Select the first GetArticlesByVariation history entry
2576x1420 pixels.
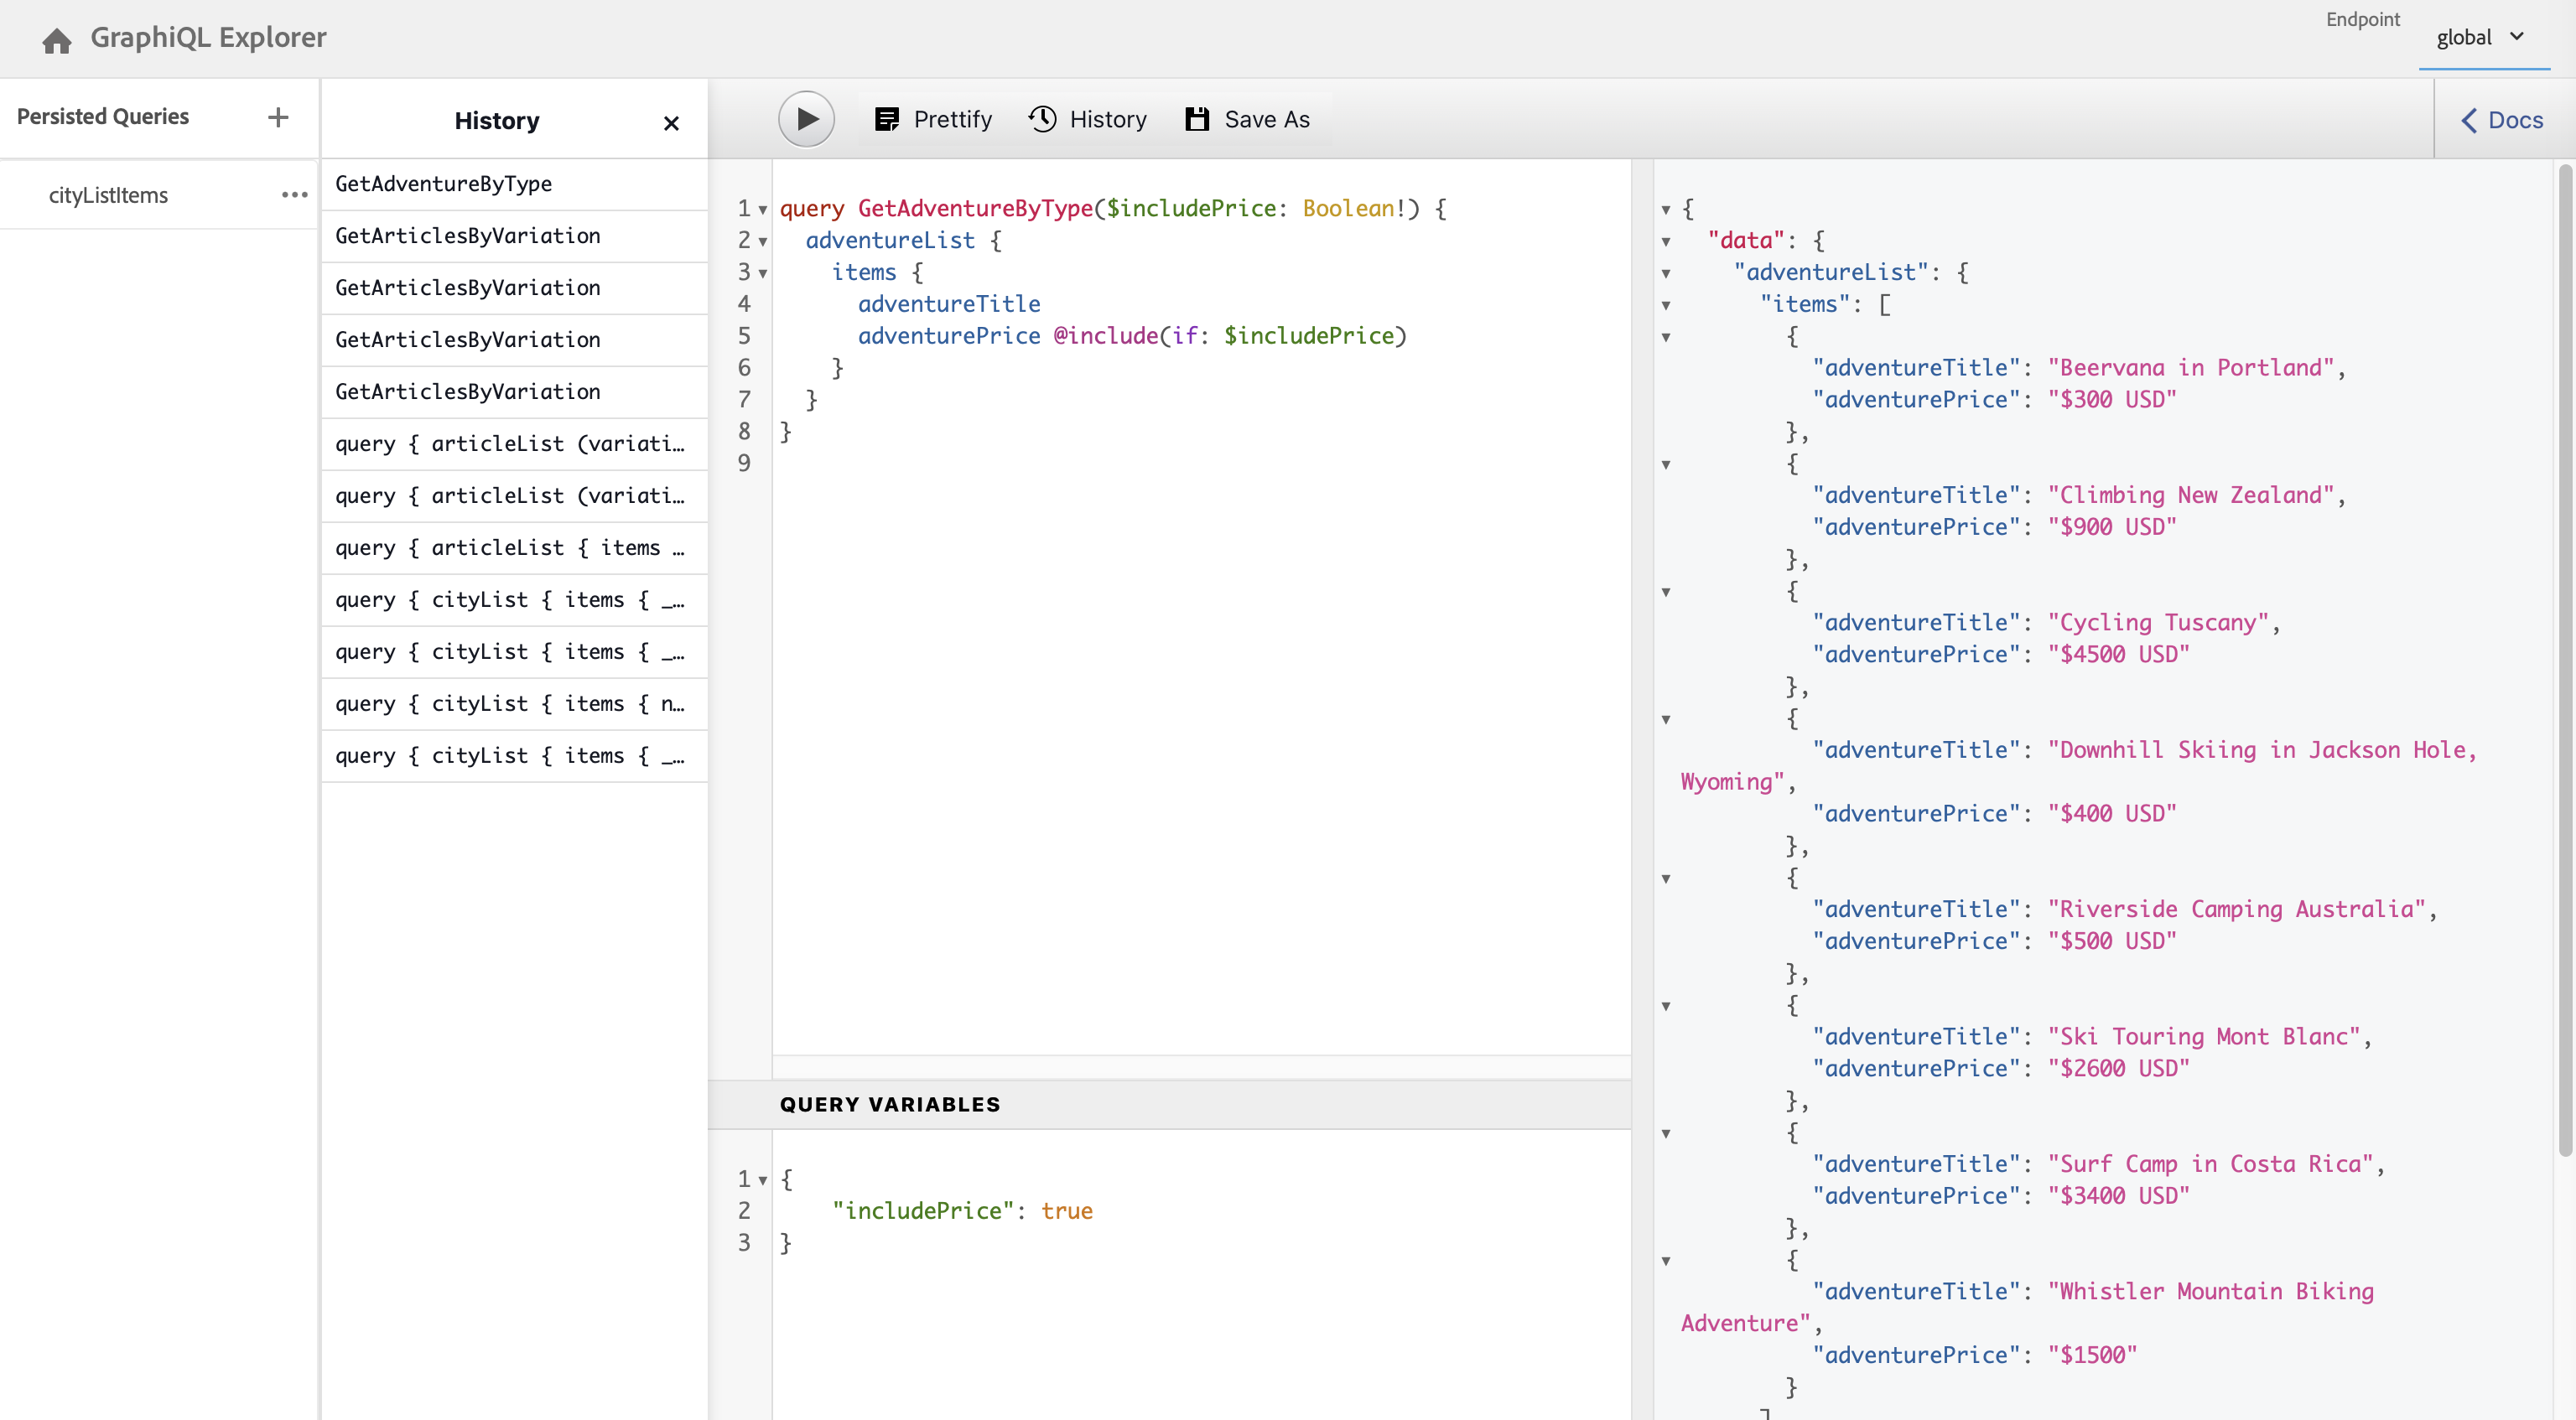coord(468,236)
